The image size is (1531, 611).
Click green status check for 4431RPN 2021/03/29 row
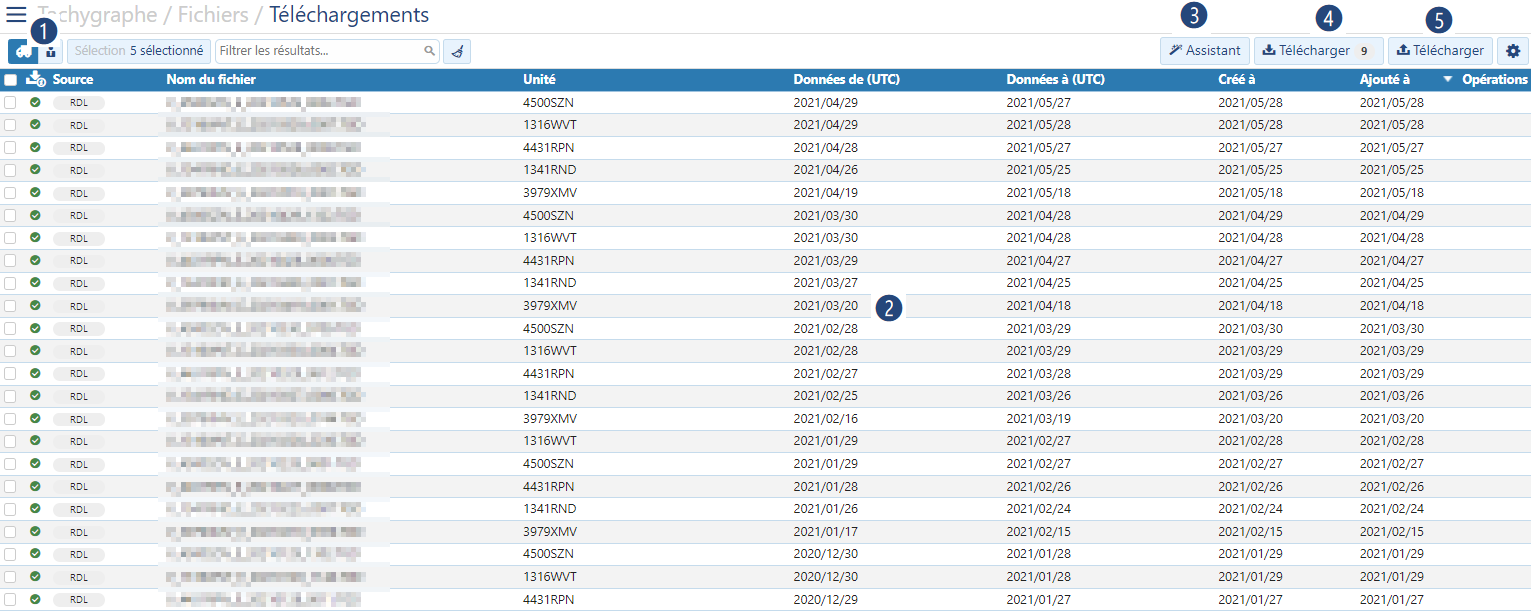[35, 260]
